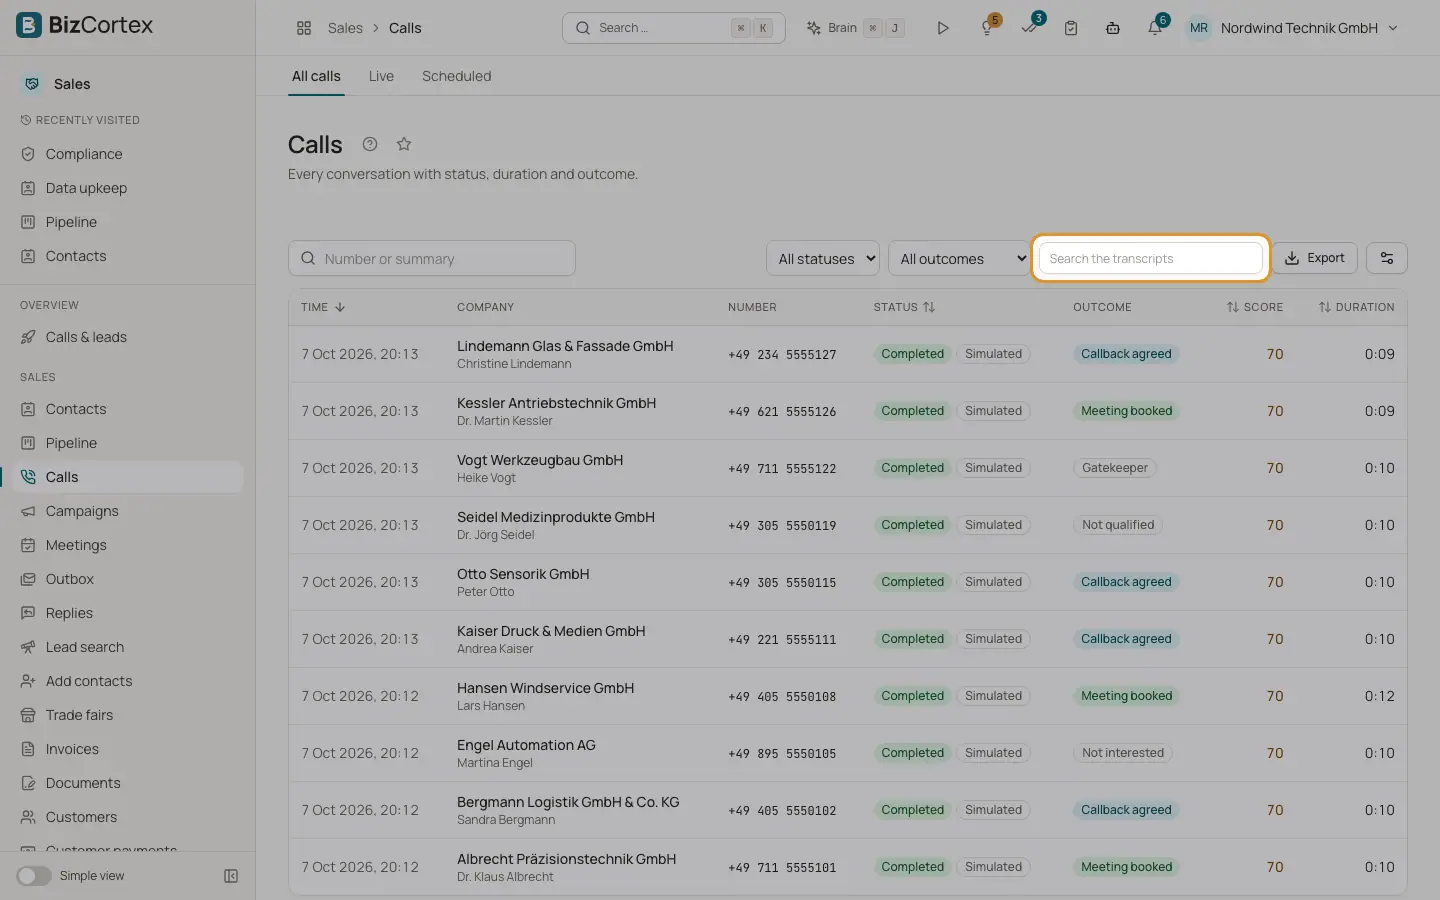Open Brain assistant in the top bar
The image size is (1440, 900).
click(x=855, y=28)
